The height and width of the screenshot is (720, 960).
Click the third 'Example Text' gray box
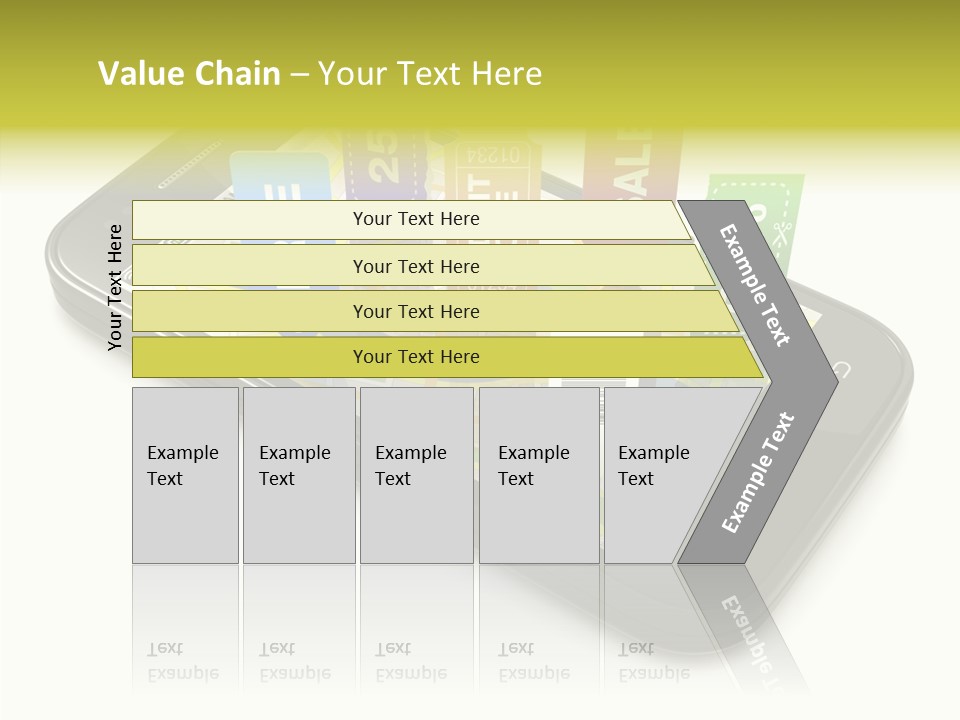pos(415,475)
